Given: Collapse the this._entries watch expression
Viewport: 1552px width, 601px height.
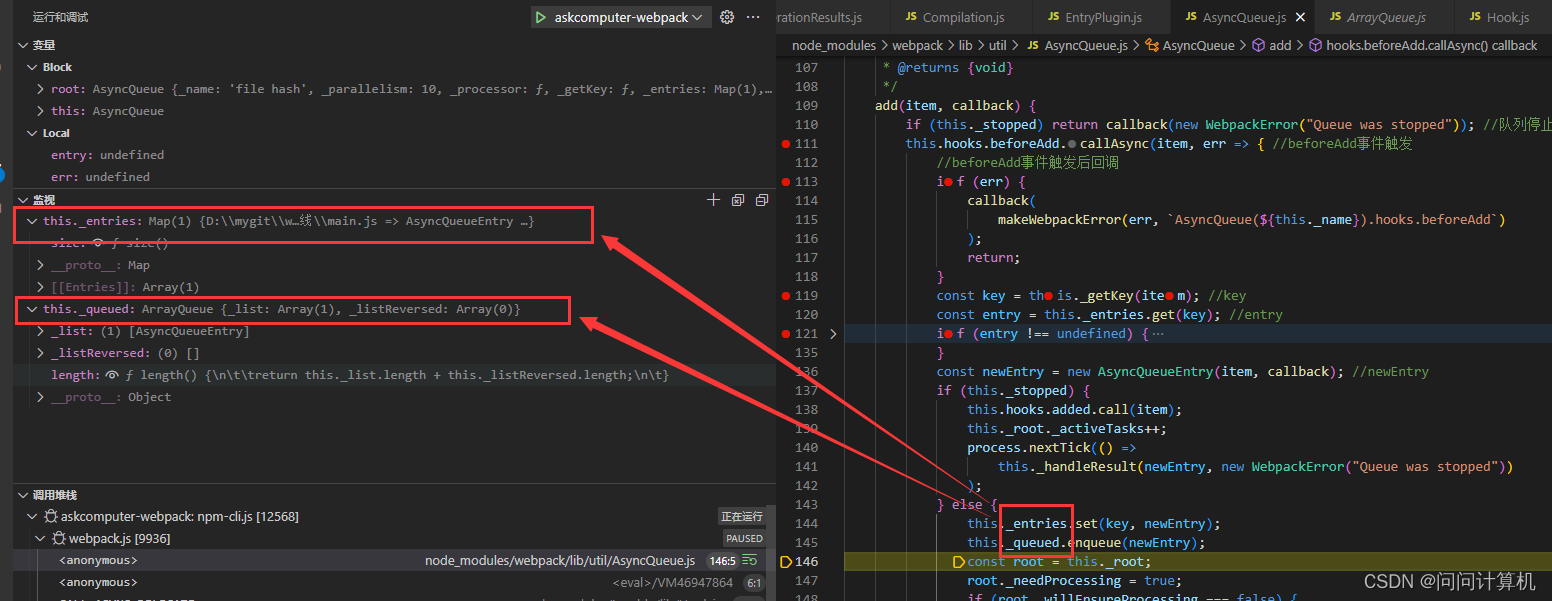Looking at the screenshot, I should click(x=33, y=221).
